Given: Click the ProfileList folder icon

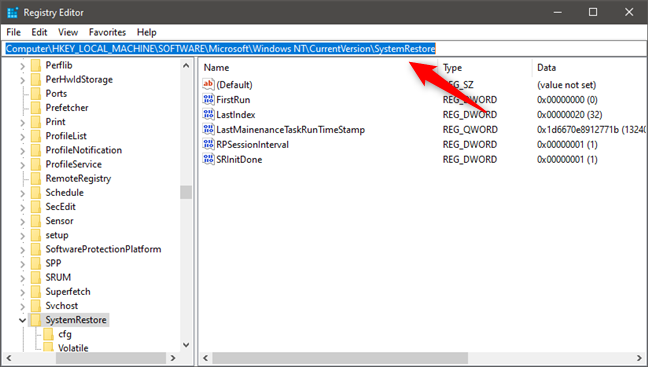Looking at the screenshot, I should [36, 136].
